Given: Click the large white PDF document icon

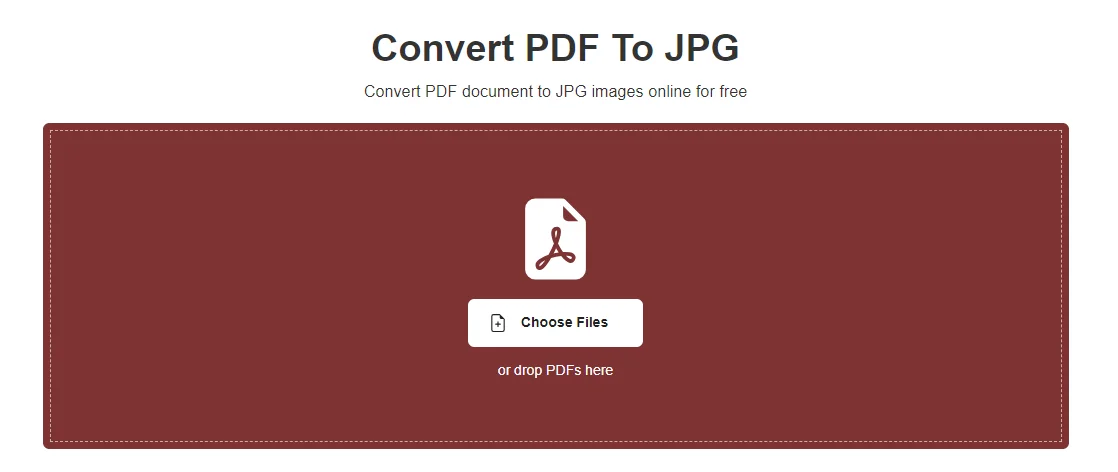Looking at the screenshot, I should click(x=555, y=239).
